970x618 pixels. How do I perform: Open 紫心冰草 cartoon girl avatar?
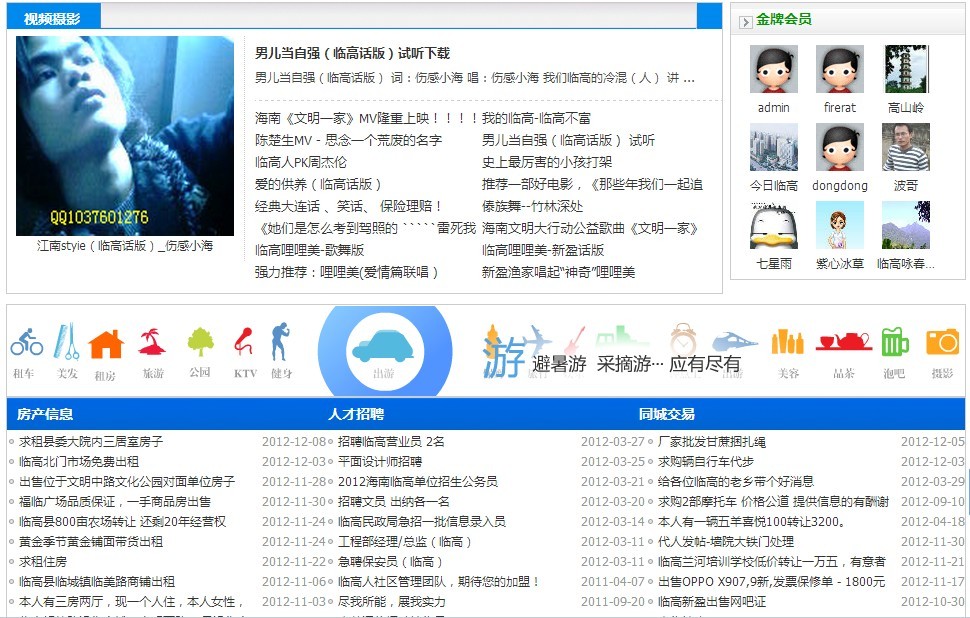tap(839, 225)
